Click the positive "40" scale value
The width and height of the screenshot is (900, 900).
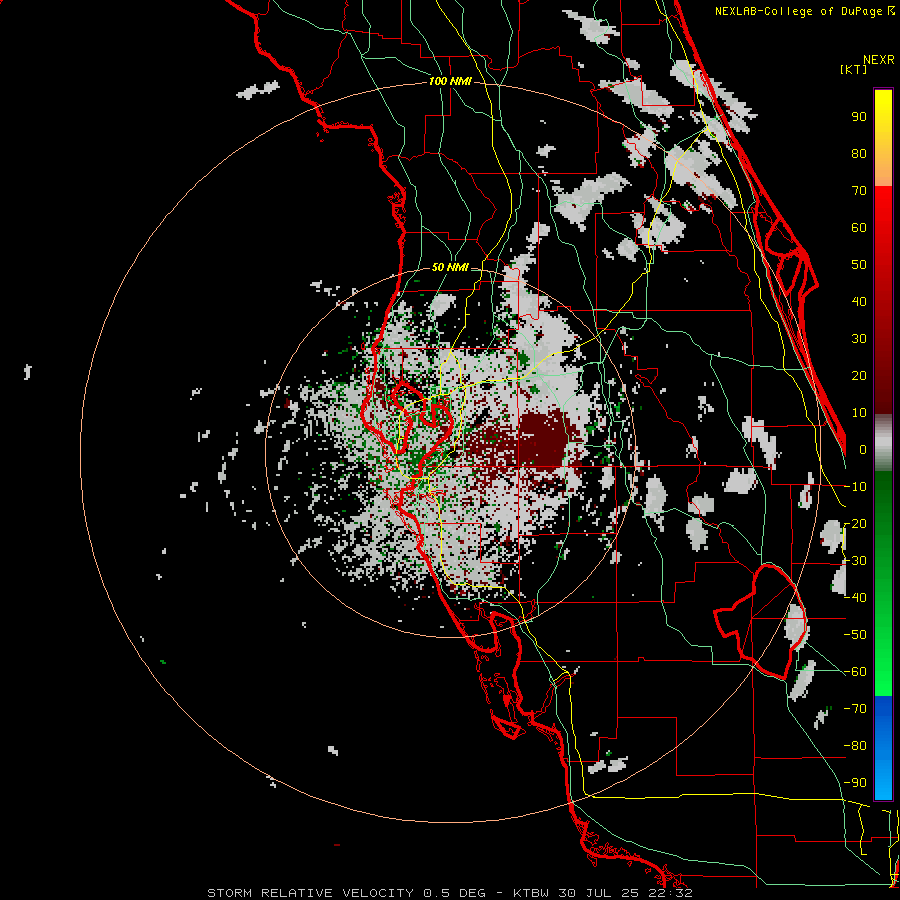[859, 301]
